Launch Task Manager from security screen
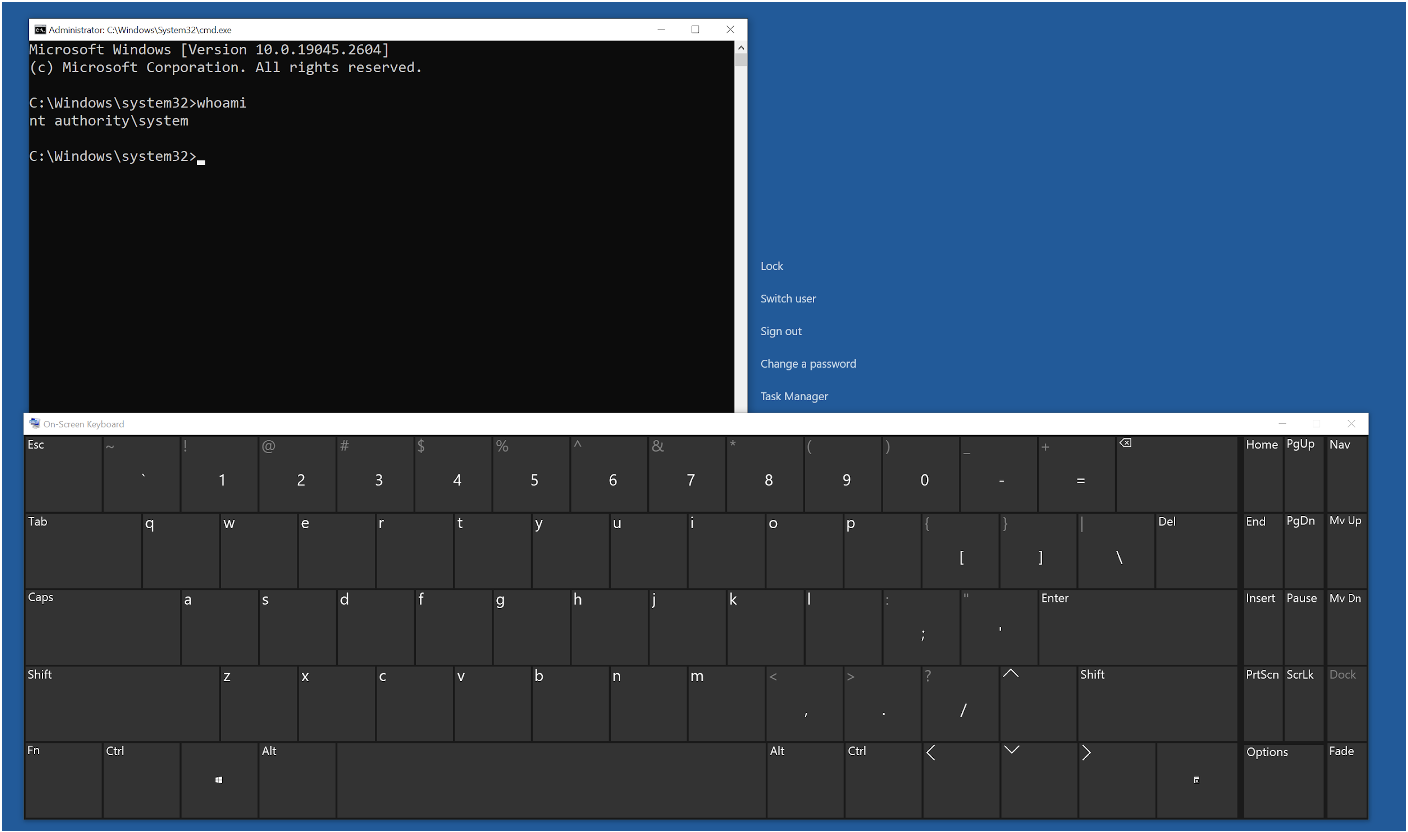This screenshot has height=832, width=1408. tap(794, 397)
